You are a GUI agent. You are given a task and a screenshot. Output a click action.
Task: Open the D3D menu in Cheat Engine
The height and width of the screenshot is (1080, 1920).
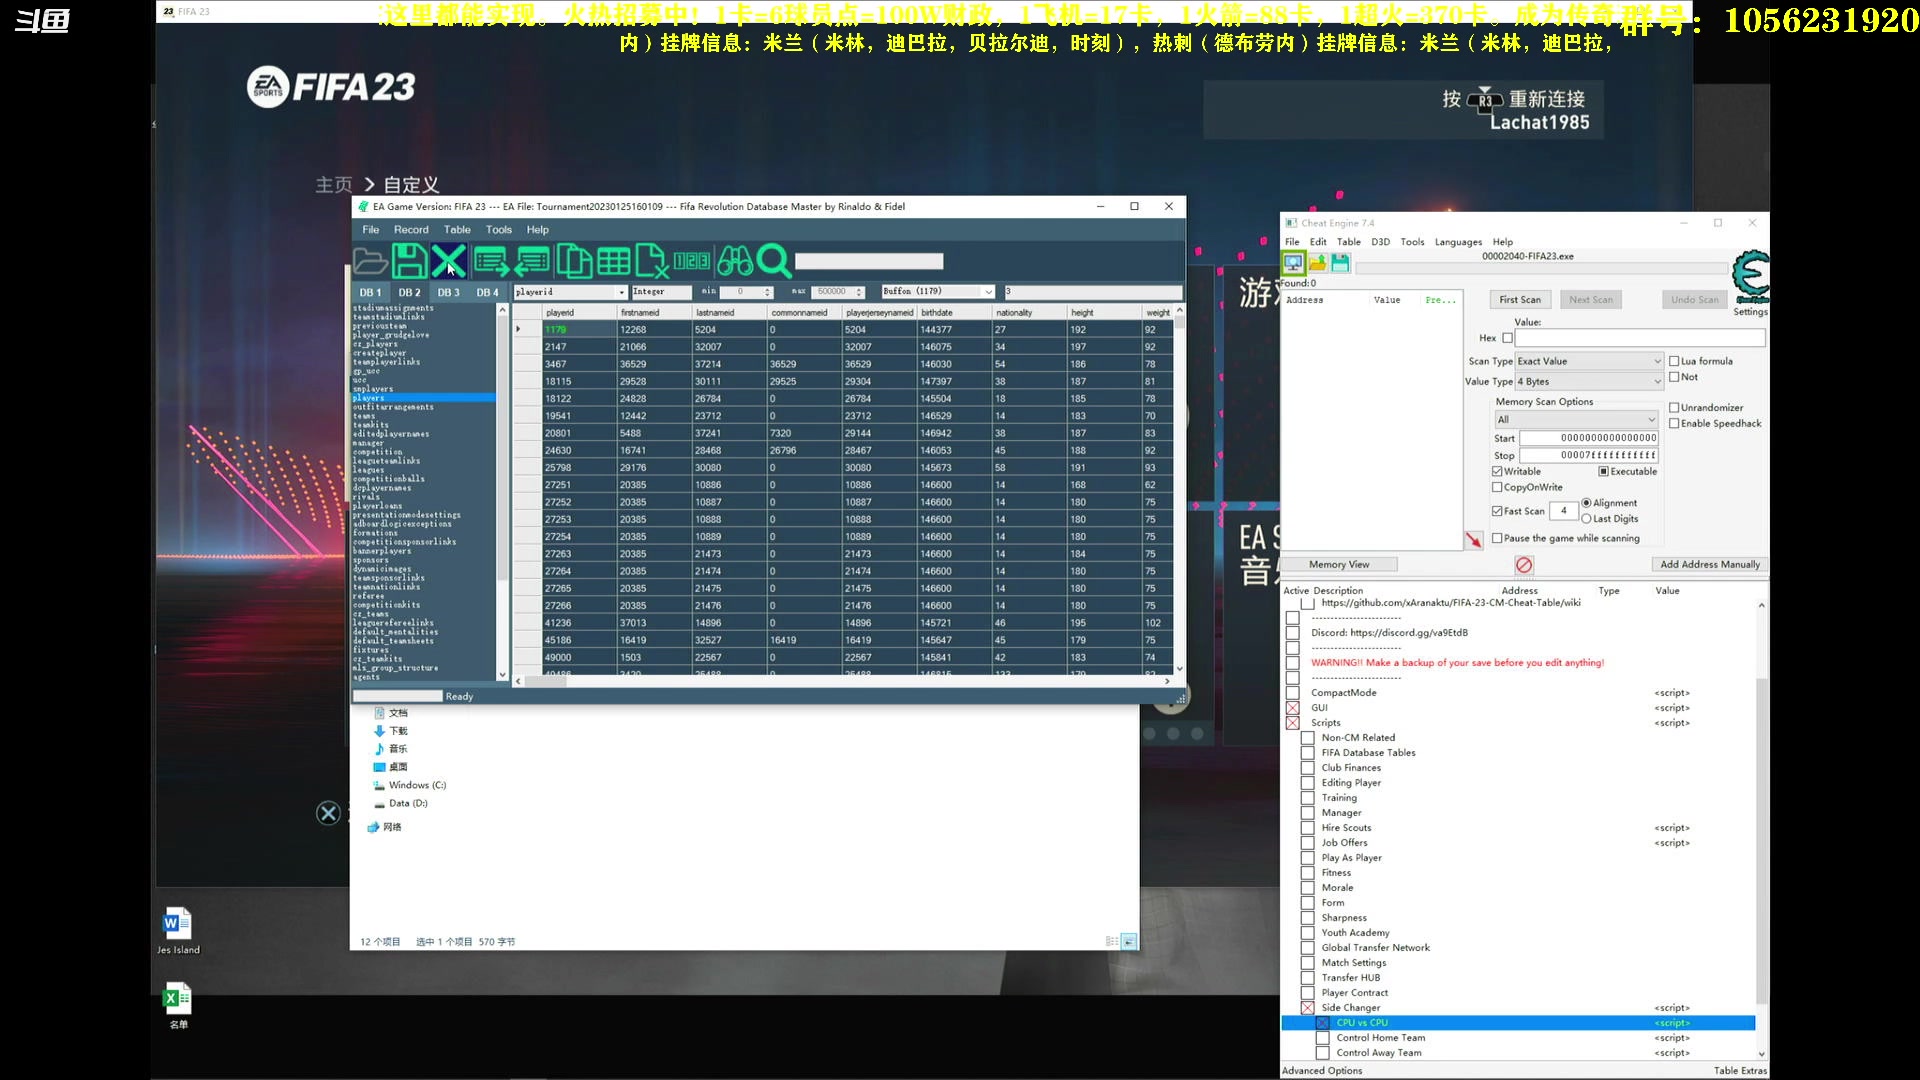1380,242
